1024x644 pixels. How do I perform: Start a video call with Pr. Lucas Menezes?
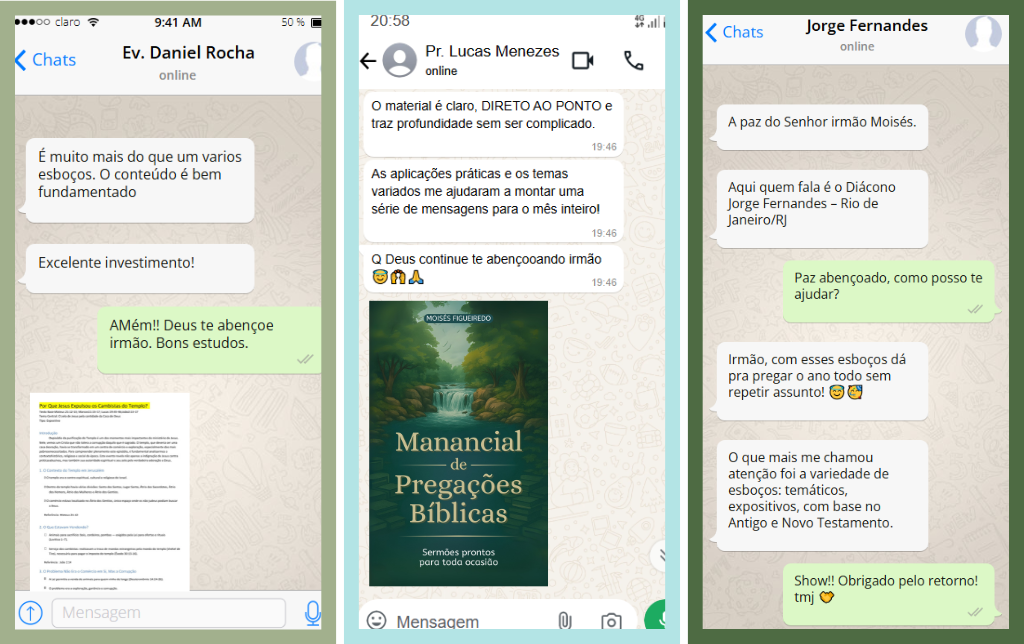pos(582,61)
